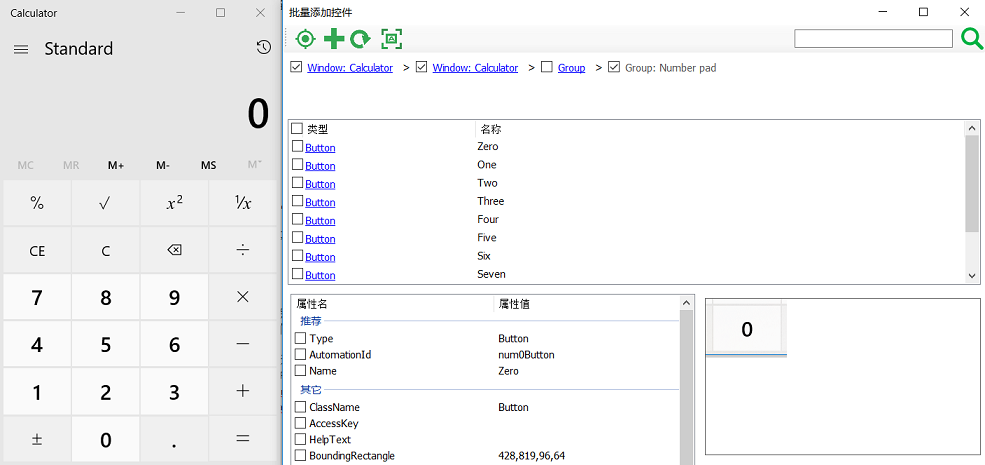
Task: Check the box beside the Zero button row
Action: tap(297, 147)
